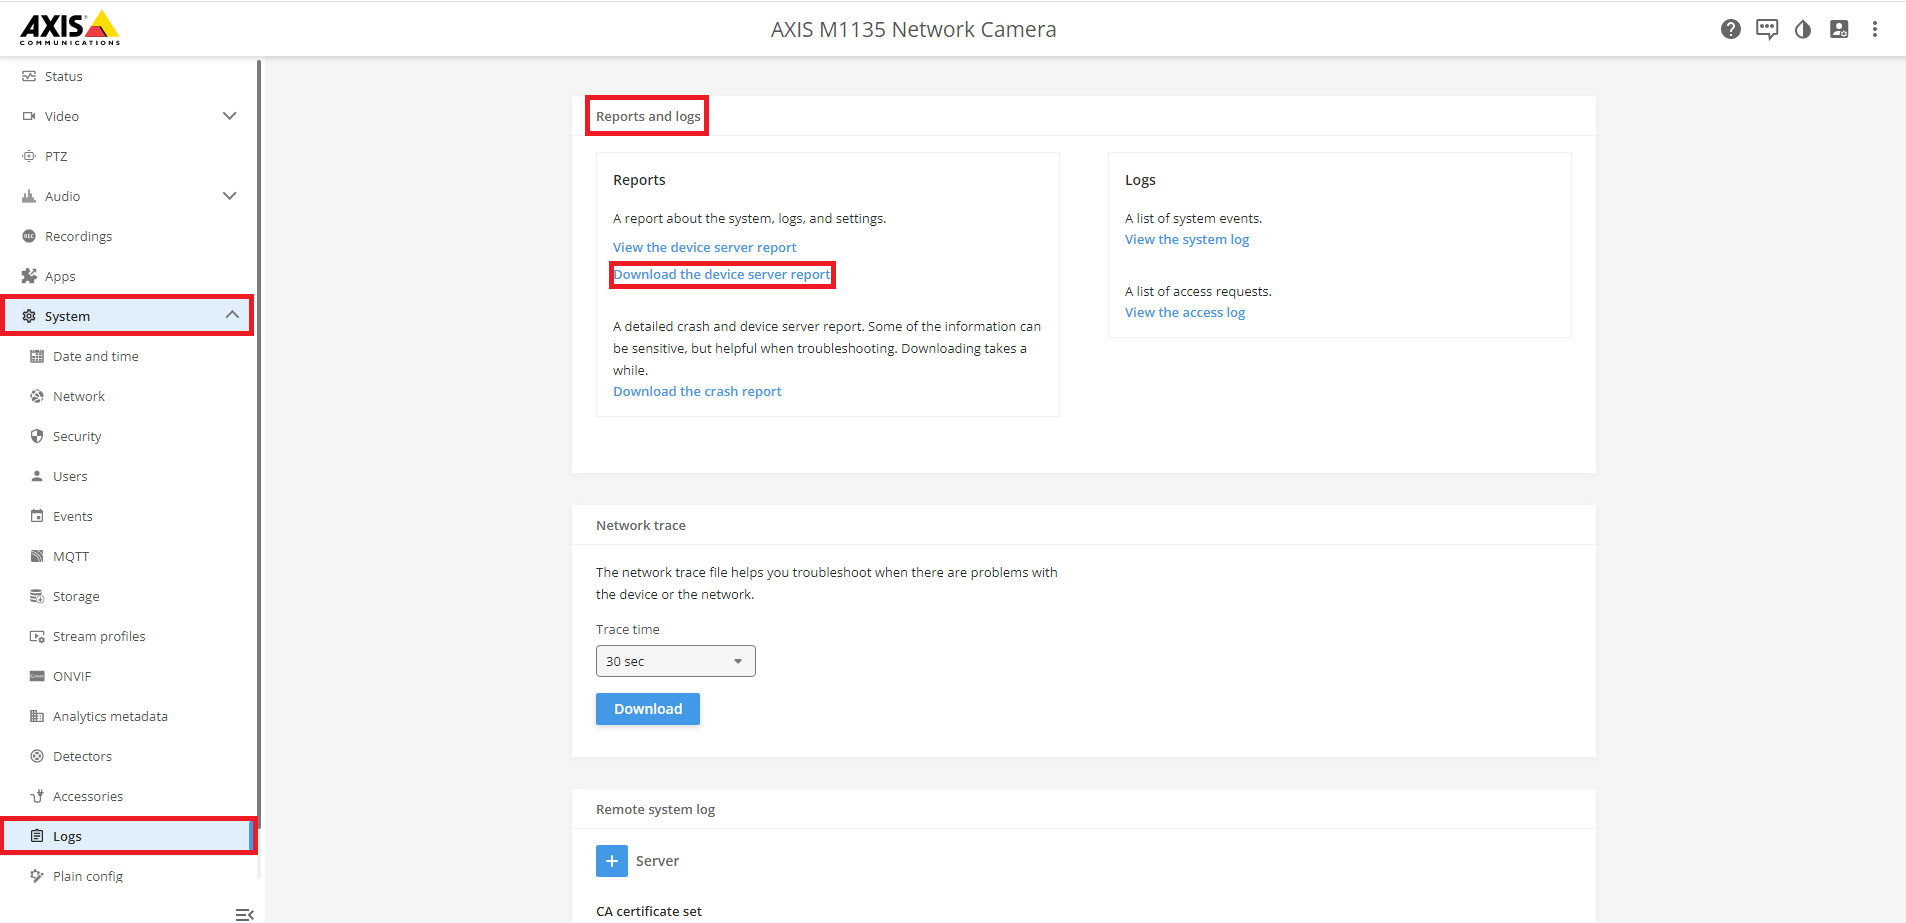The height and width of the screenshot is (923, 1906).
Task: Expand the Video menu chevron
Action: pyautogui.click(x=229, y=116)
